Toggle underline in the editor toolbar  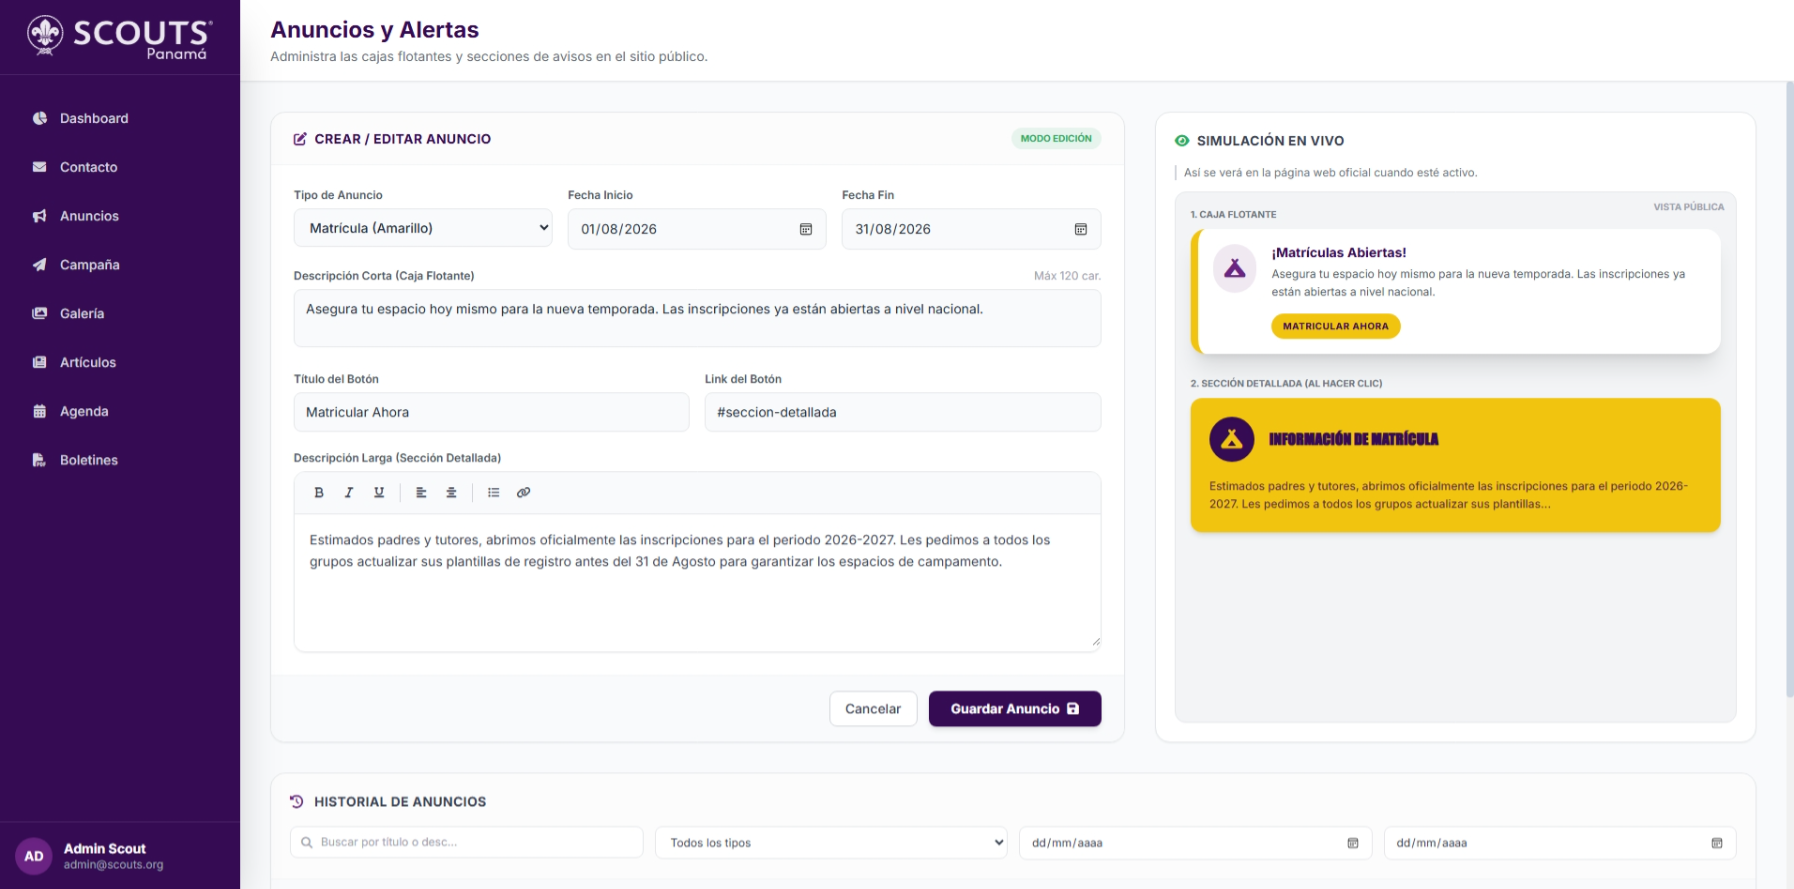[x=379, y=492]
